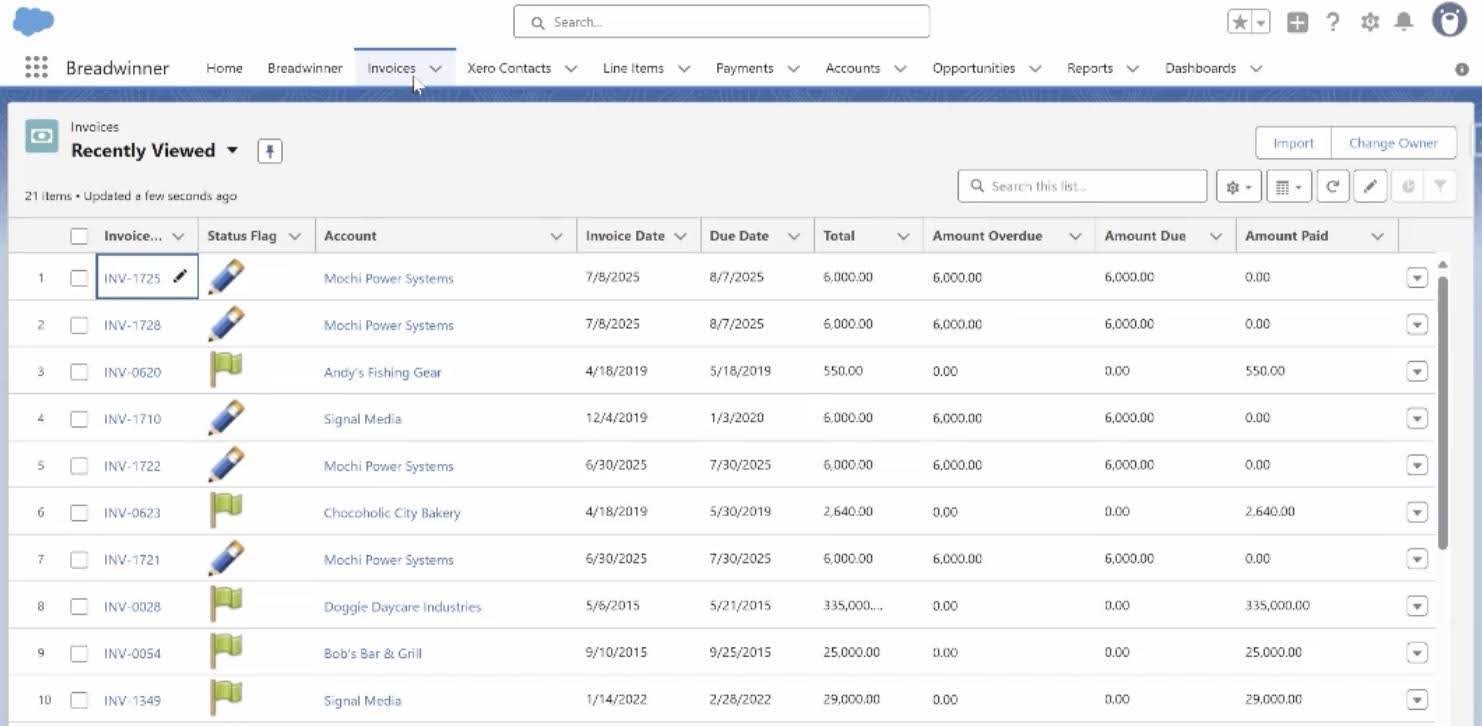Check the select-all checkbox in header
The width and height of the screenshot is (1482, 726).
tap(79, 237)
